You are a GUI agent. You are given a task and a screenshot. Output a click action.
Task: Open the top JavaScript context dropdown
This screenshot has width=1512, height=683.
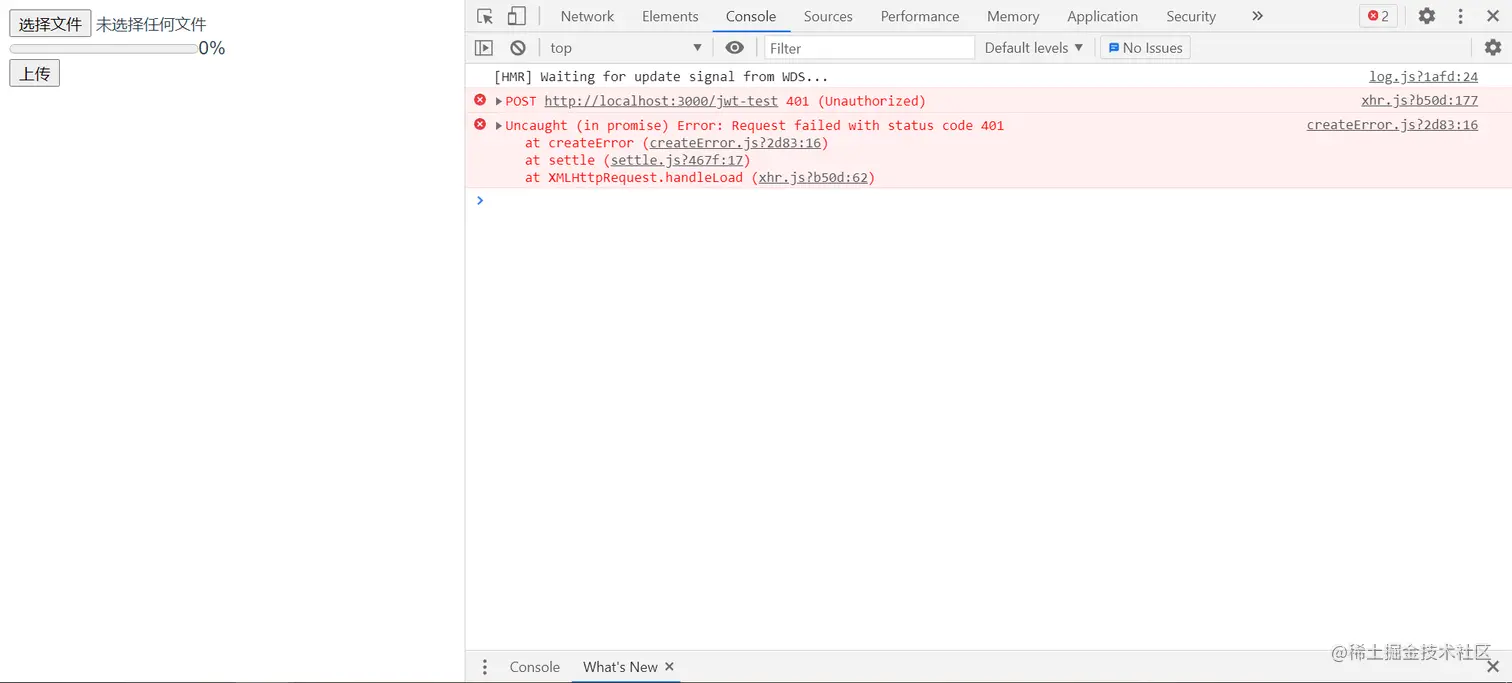(626, 48)
